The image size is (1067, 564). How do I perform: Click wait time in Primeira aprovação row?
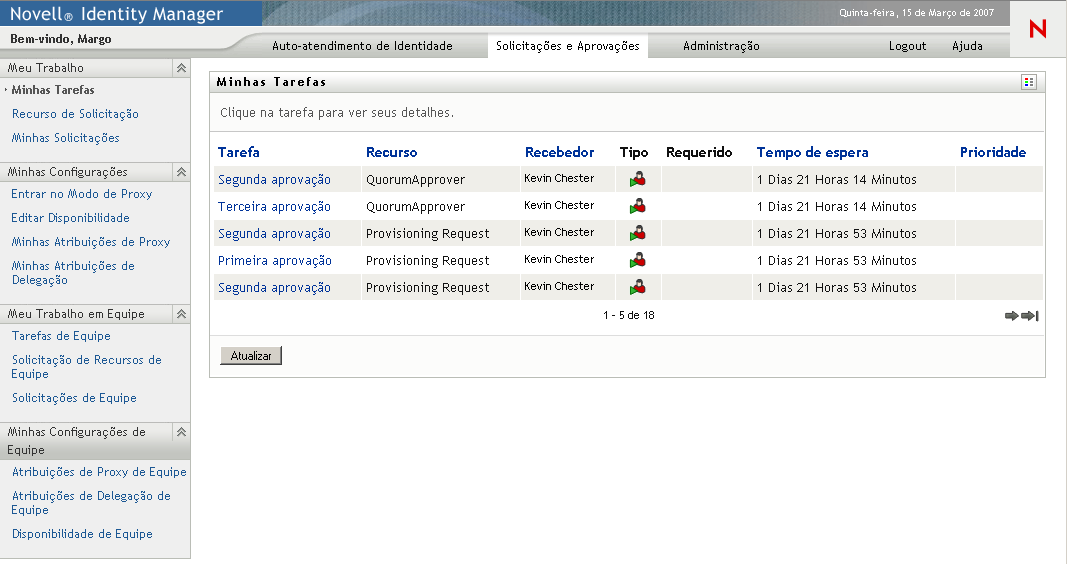pos(837,261)
